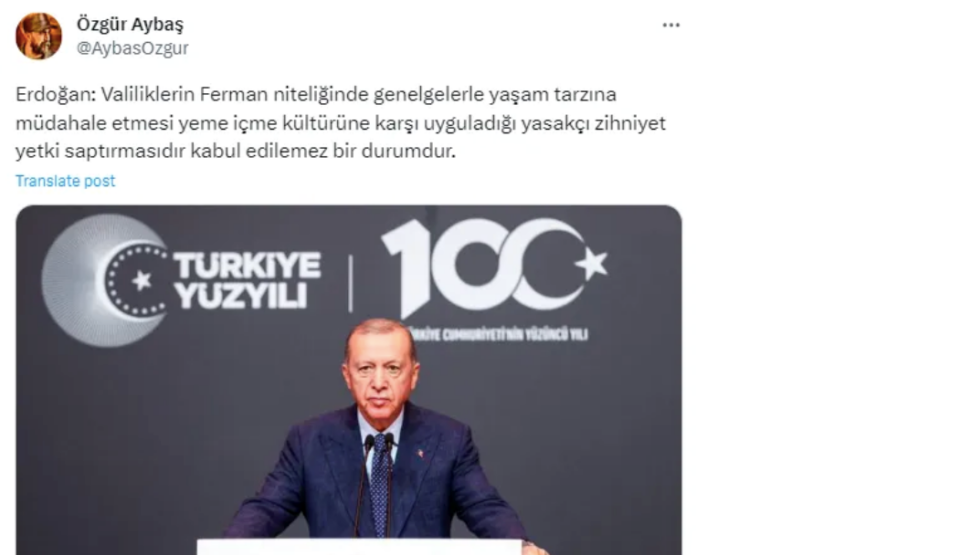Click the star beside the 100 numerals
Screen dimensions: 959x555
pyautogui.click(x=591, y=263)
